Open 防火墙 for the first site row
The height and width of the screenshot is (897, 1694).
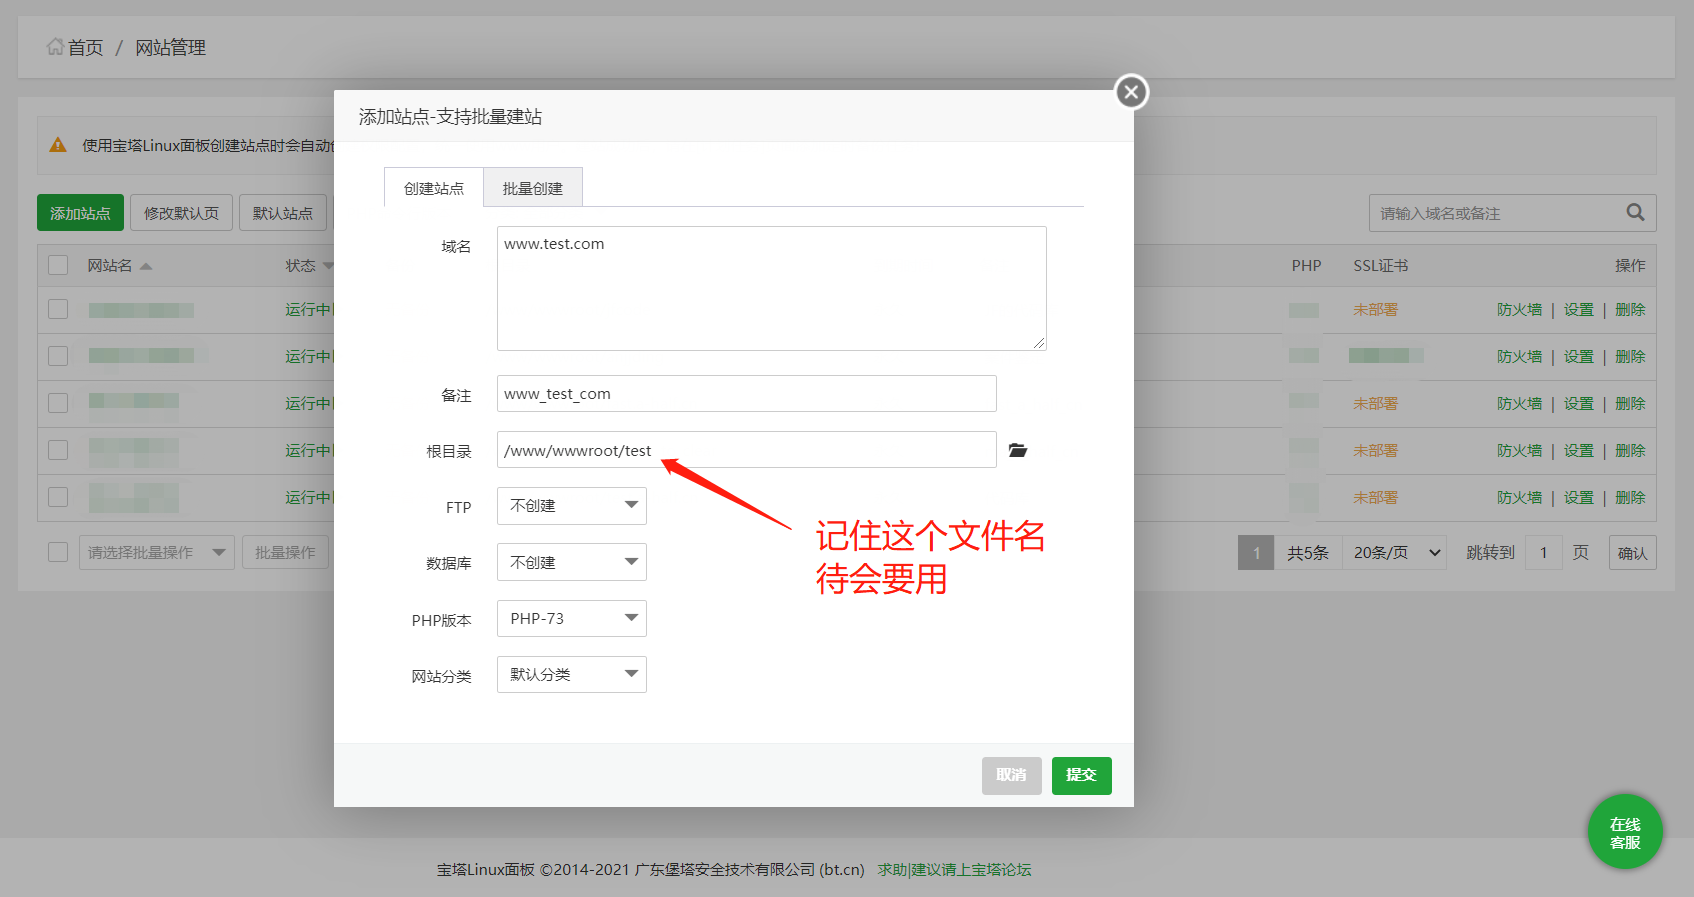(1519, 310)
